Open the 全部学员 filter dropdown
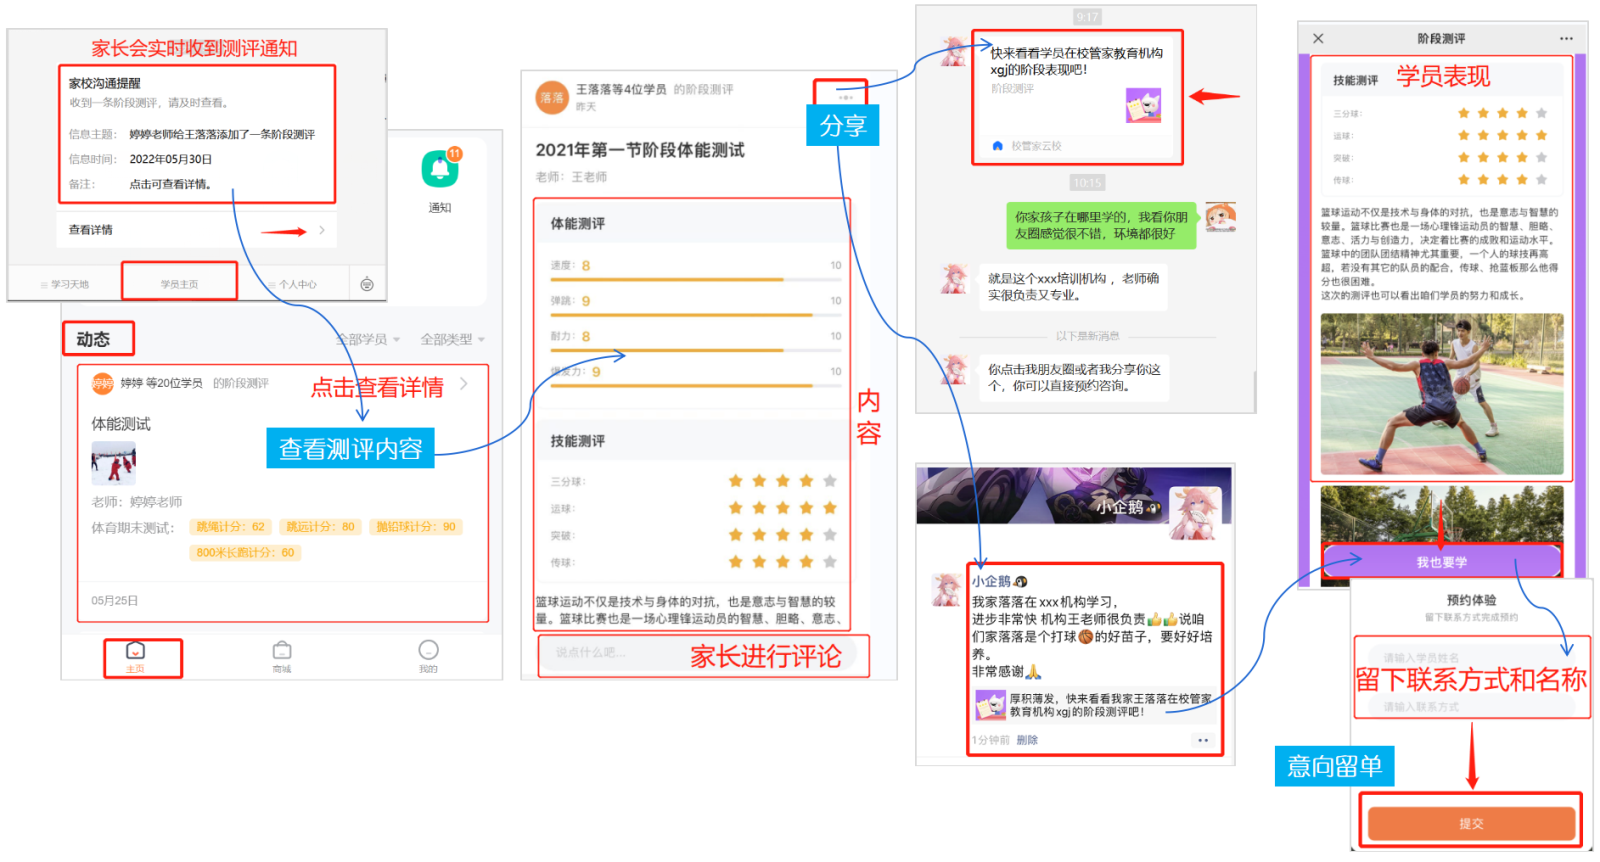Viewport: 1600px width, 862px height. click(x=368, y=339)
